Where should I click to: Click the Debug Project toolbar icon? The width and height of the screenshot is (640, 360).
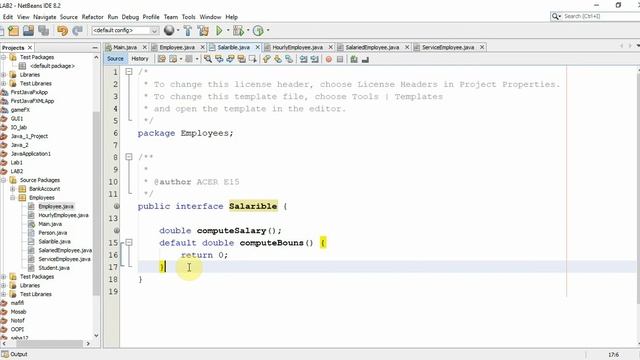click(x=238, y=31)
